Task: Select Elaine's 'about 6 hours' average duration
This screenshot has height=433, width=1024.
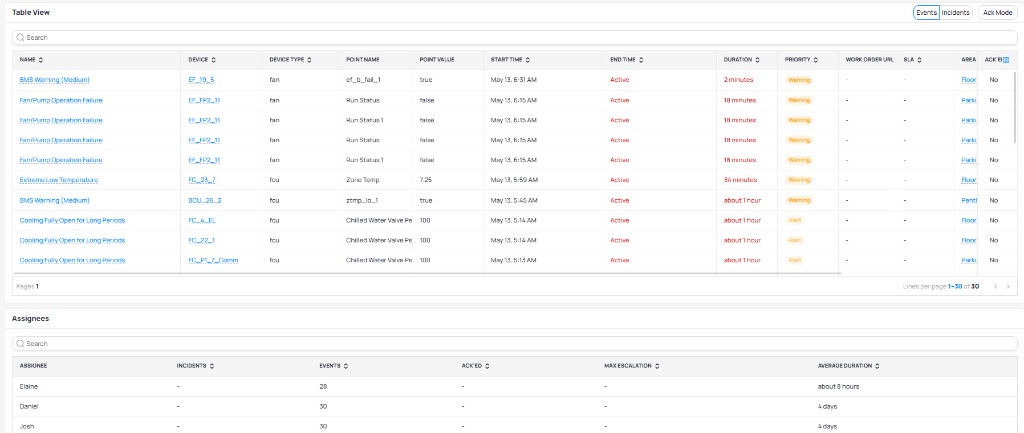Action: [838, 387]
